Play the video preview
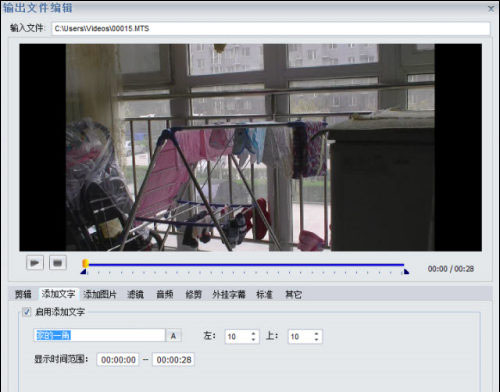500x392 pixels. [x=35, y=263]
